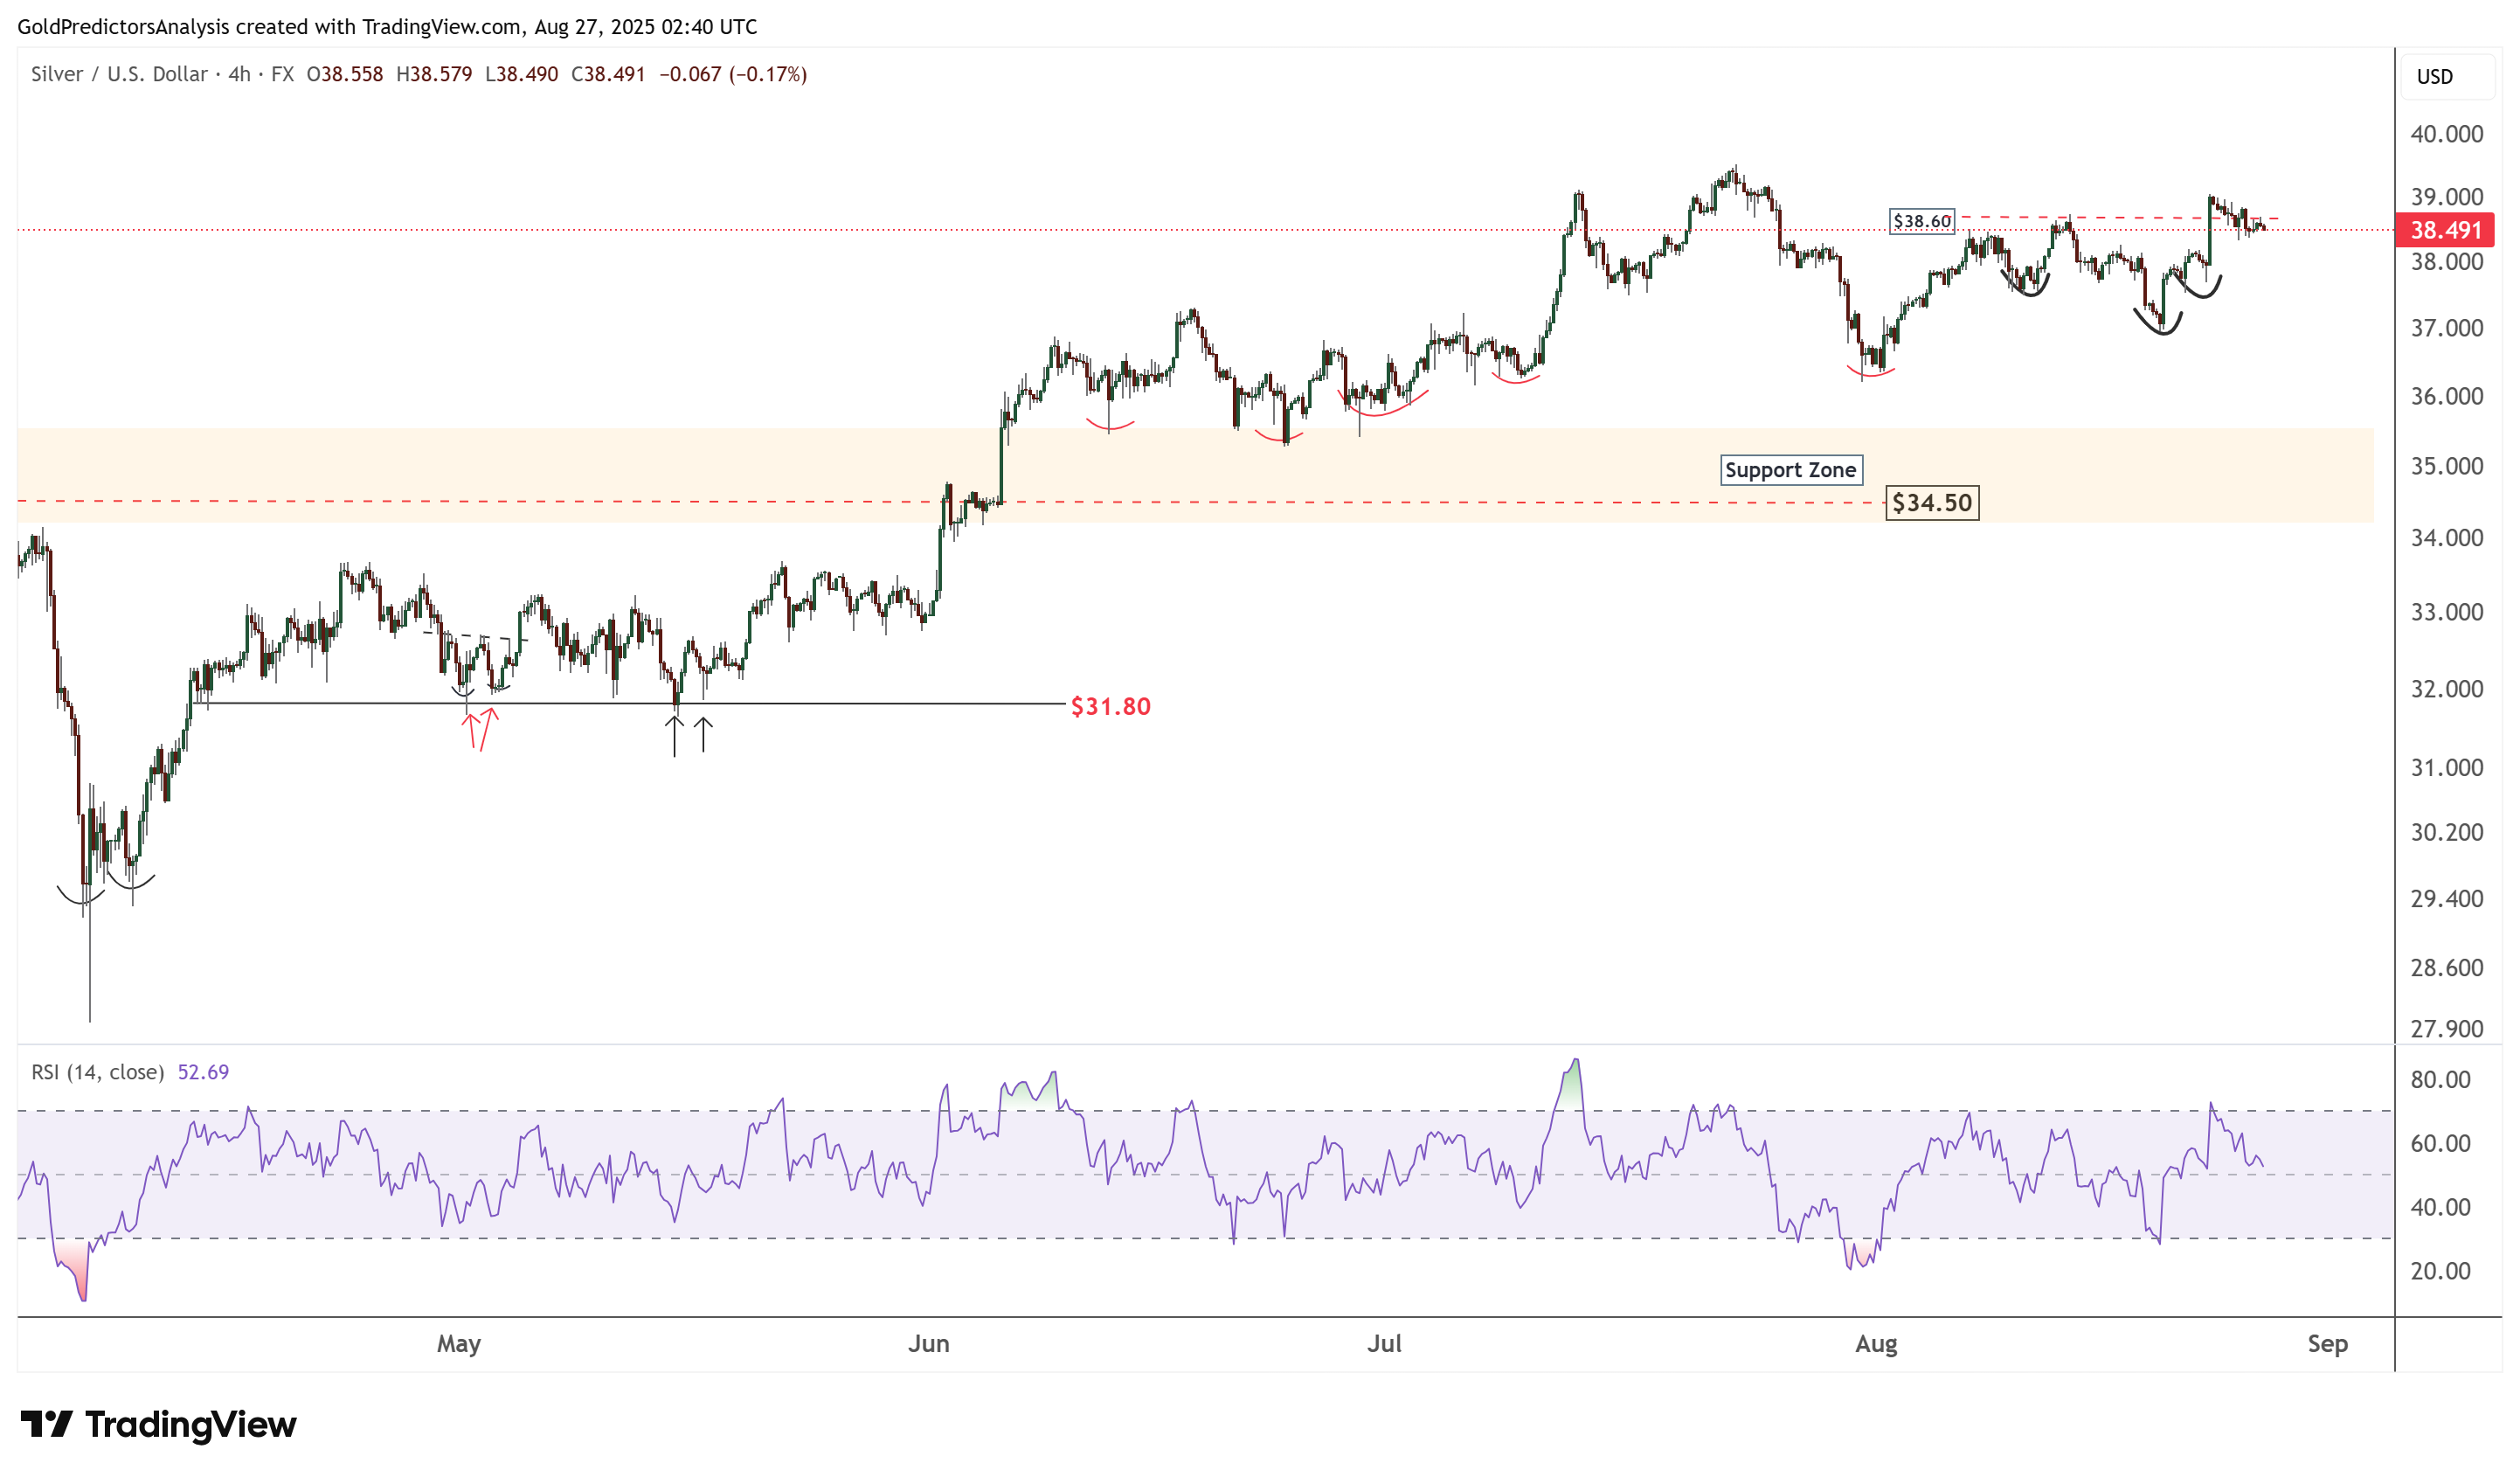Click the 40.000 price axis label
Viewport: 2520px width, 1477px height.
(x=2446, y=134)
